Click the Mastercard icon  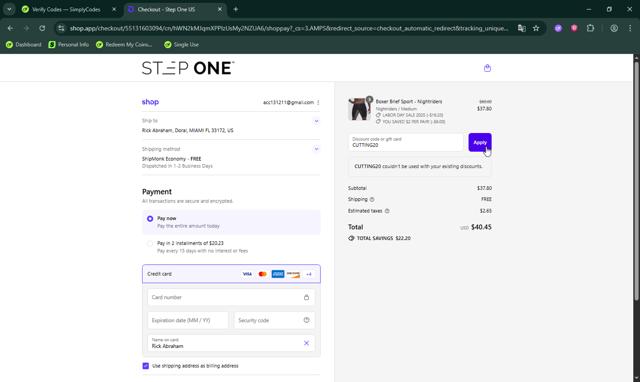[262, 274]
